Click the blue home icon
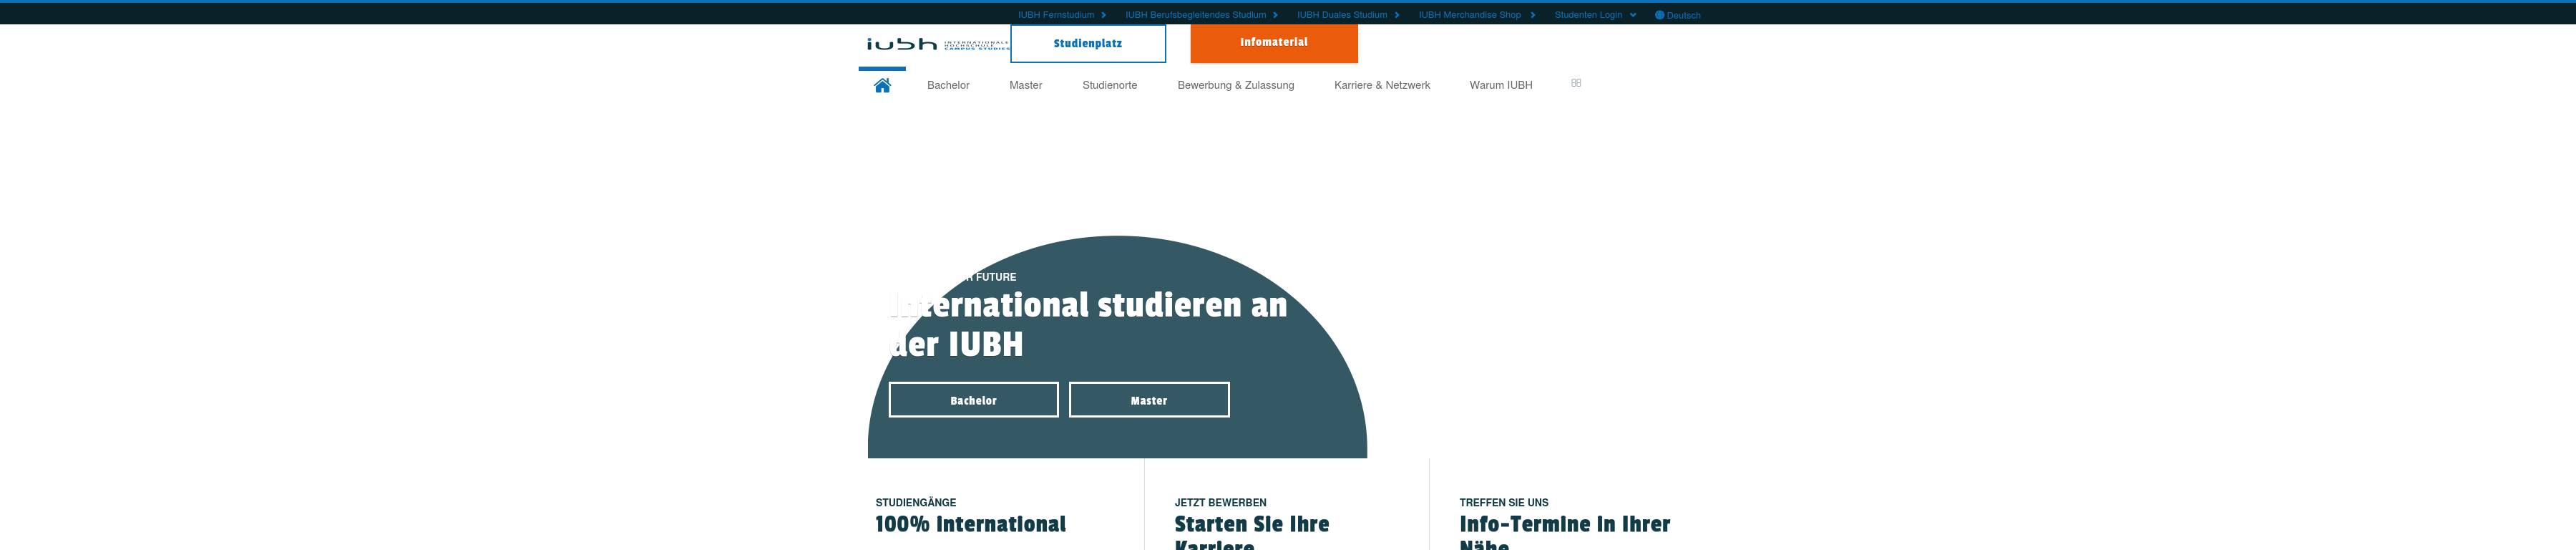 click(882, 86)
